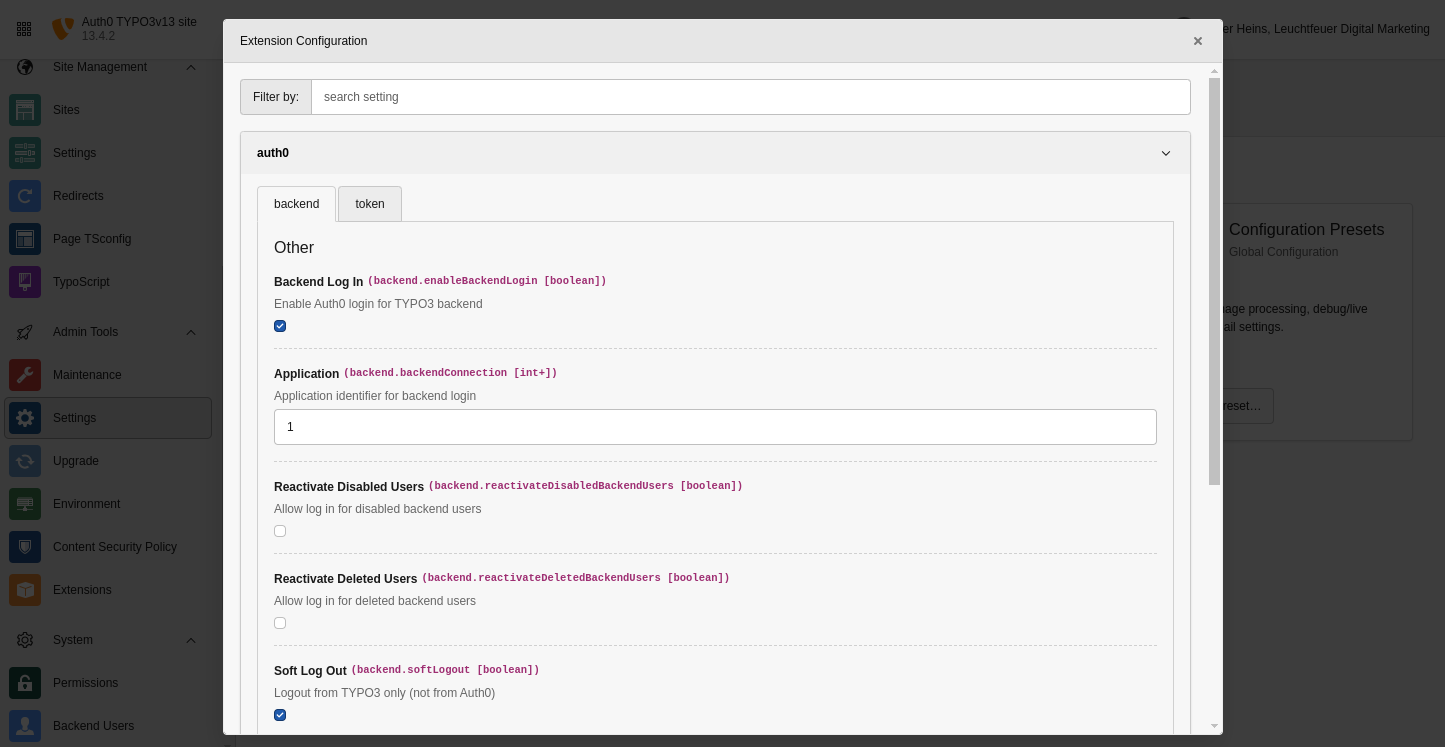Image resolution: width=1445 pixels, height=747 pixels.
Task: Collapse the System menu group
Action: click(191, 640)
